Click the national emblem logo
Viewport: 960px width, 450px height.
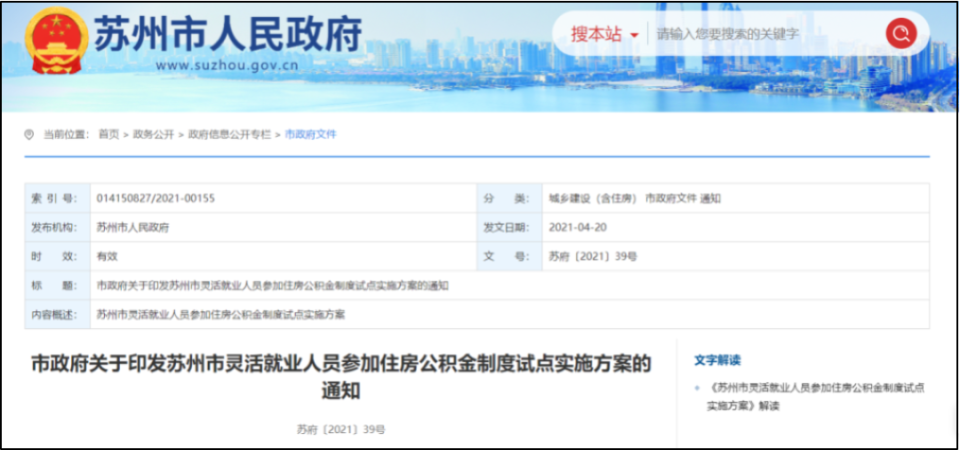point(57,42)
